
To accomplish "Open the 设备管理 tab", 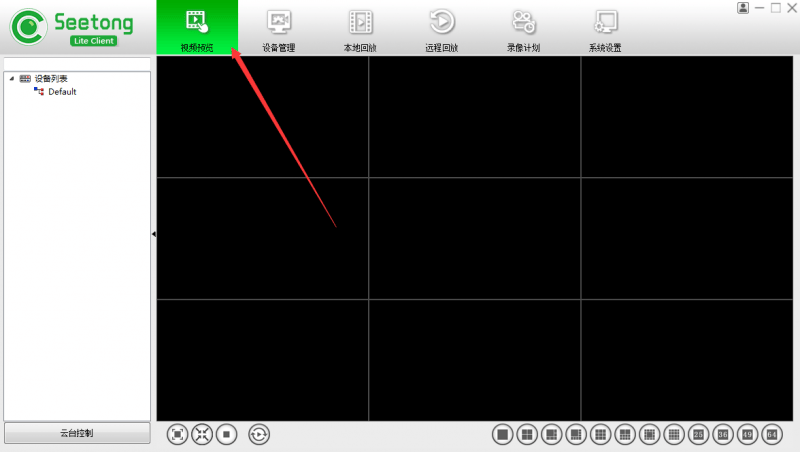I will tap(279, 29).
